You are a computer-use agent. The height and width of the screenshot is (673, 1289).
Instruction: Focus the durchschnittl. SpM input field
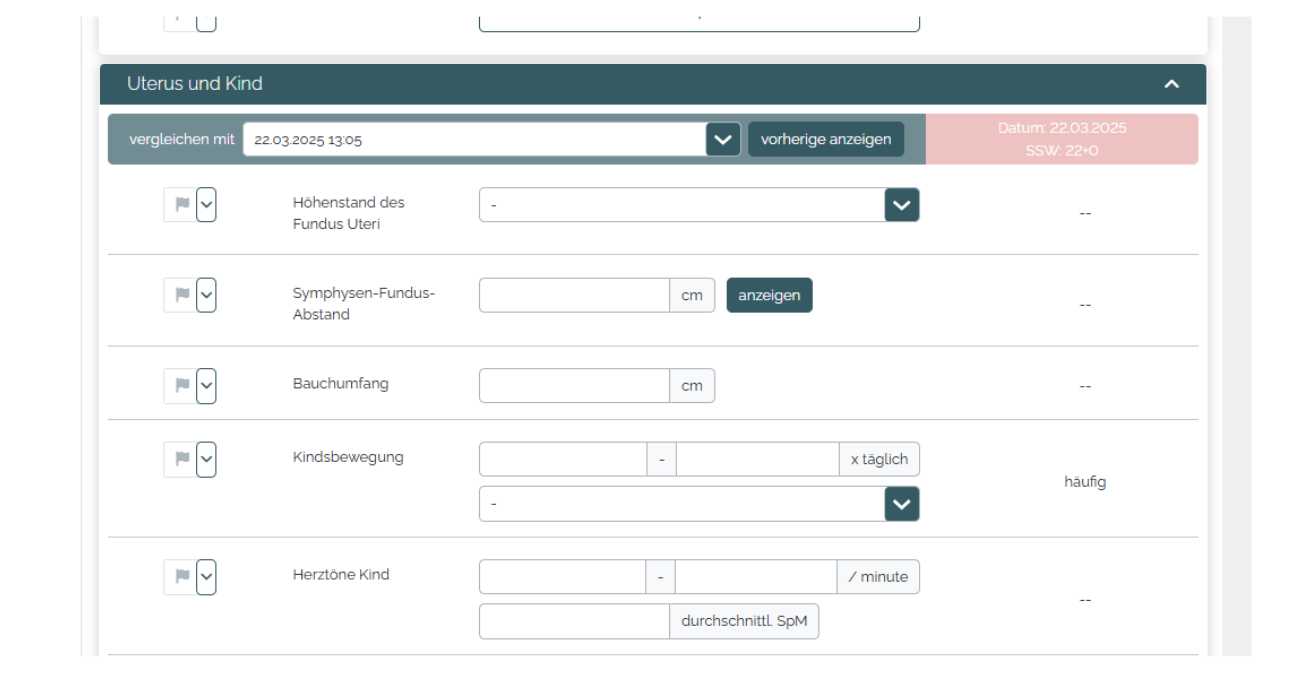574,622
